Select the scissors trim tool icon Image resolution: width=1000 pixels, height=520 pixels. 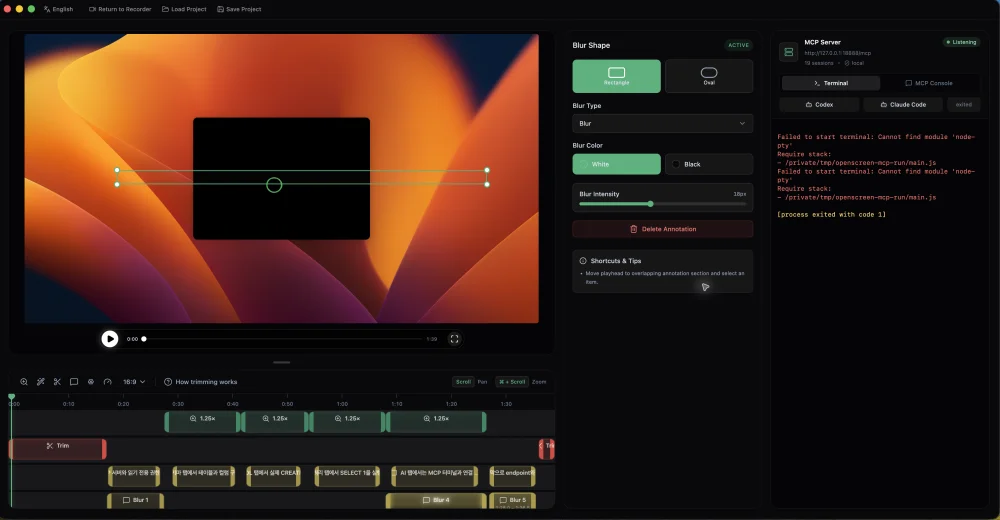click(57, 382)
